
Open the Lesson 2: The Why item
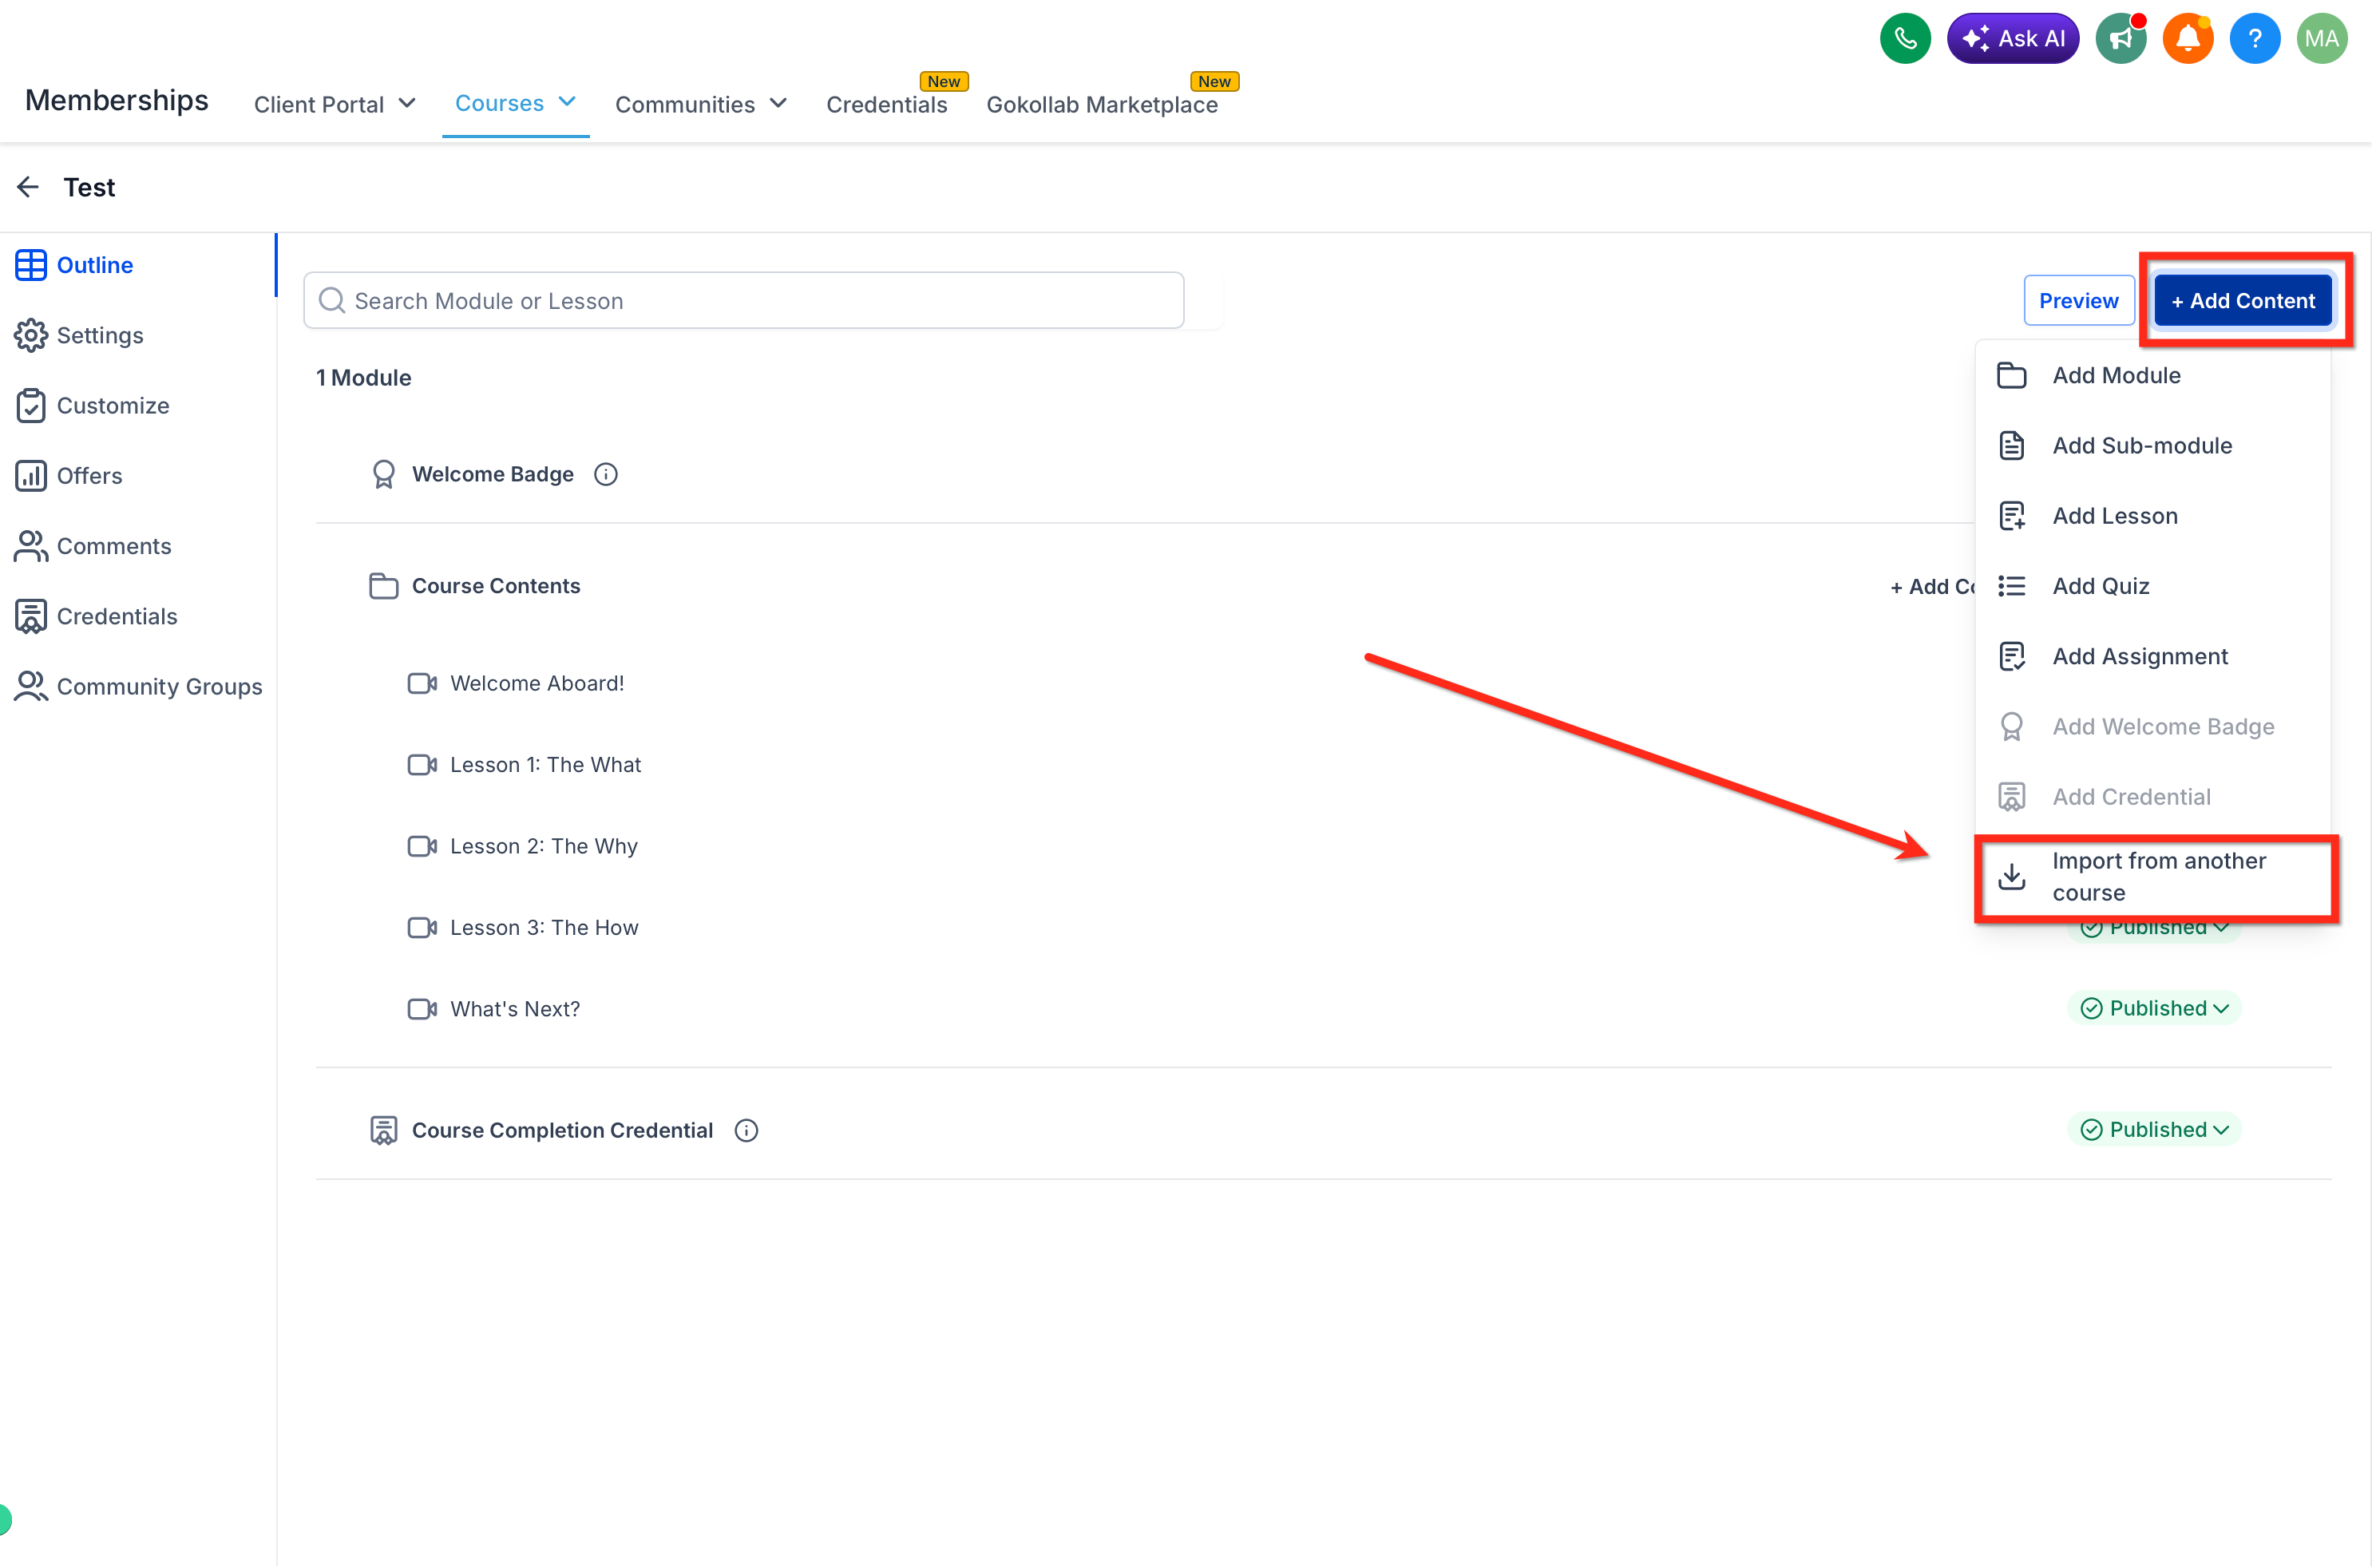(x=543, y=846)
